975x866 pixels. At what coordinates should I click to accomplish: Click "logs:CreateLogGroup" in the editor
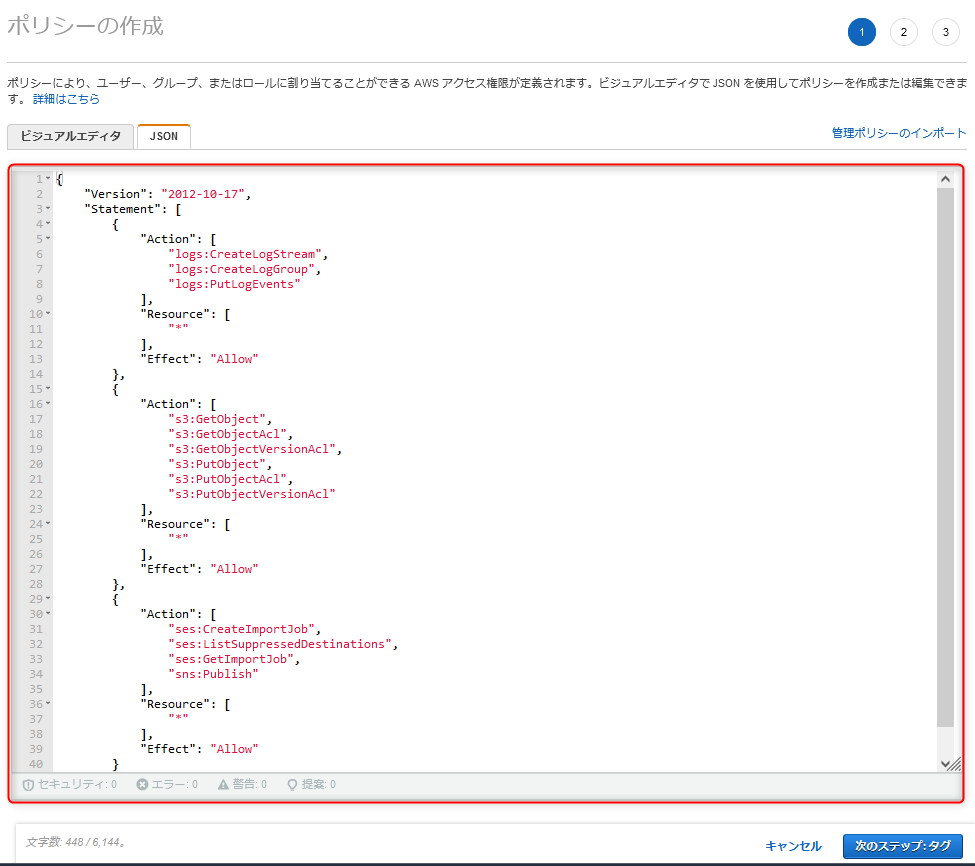241,269
